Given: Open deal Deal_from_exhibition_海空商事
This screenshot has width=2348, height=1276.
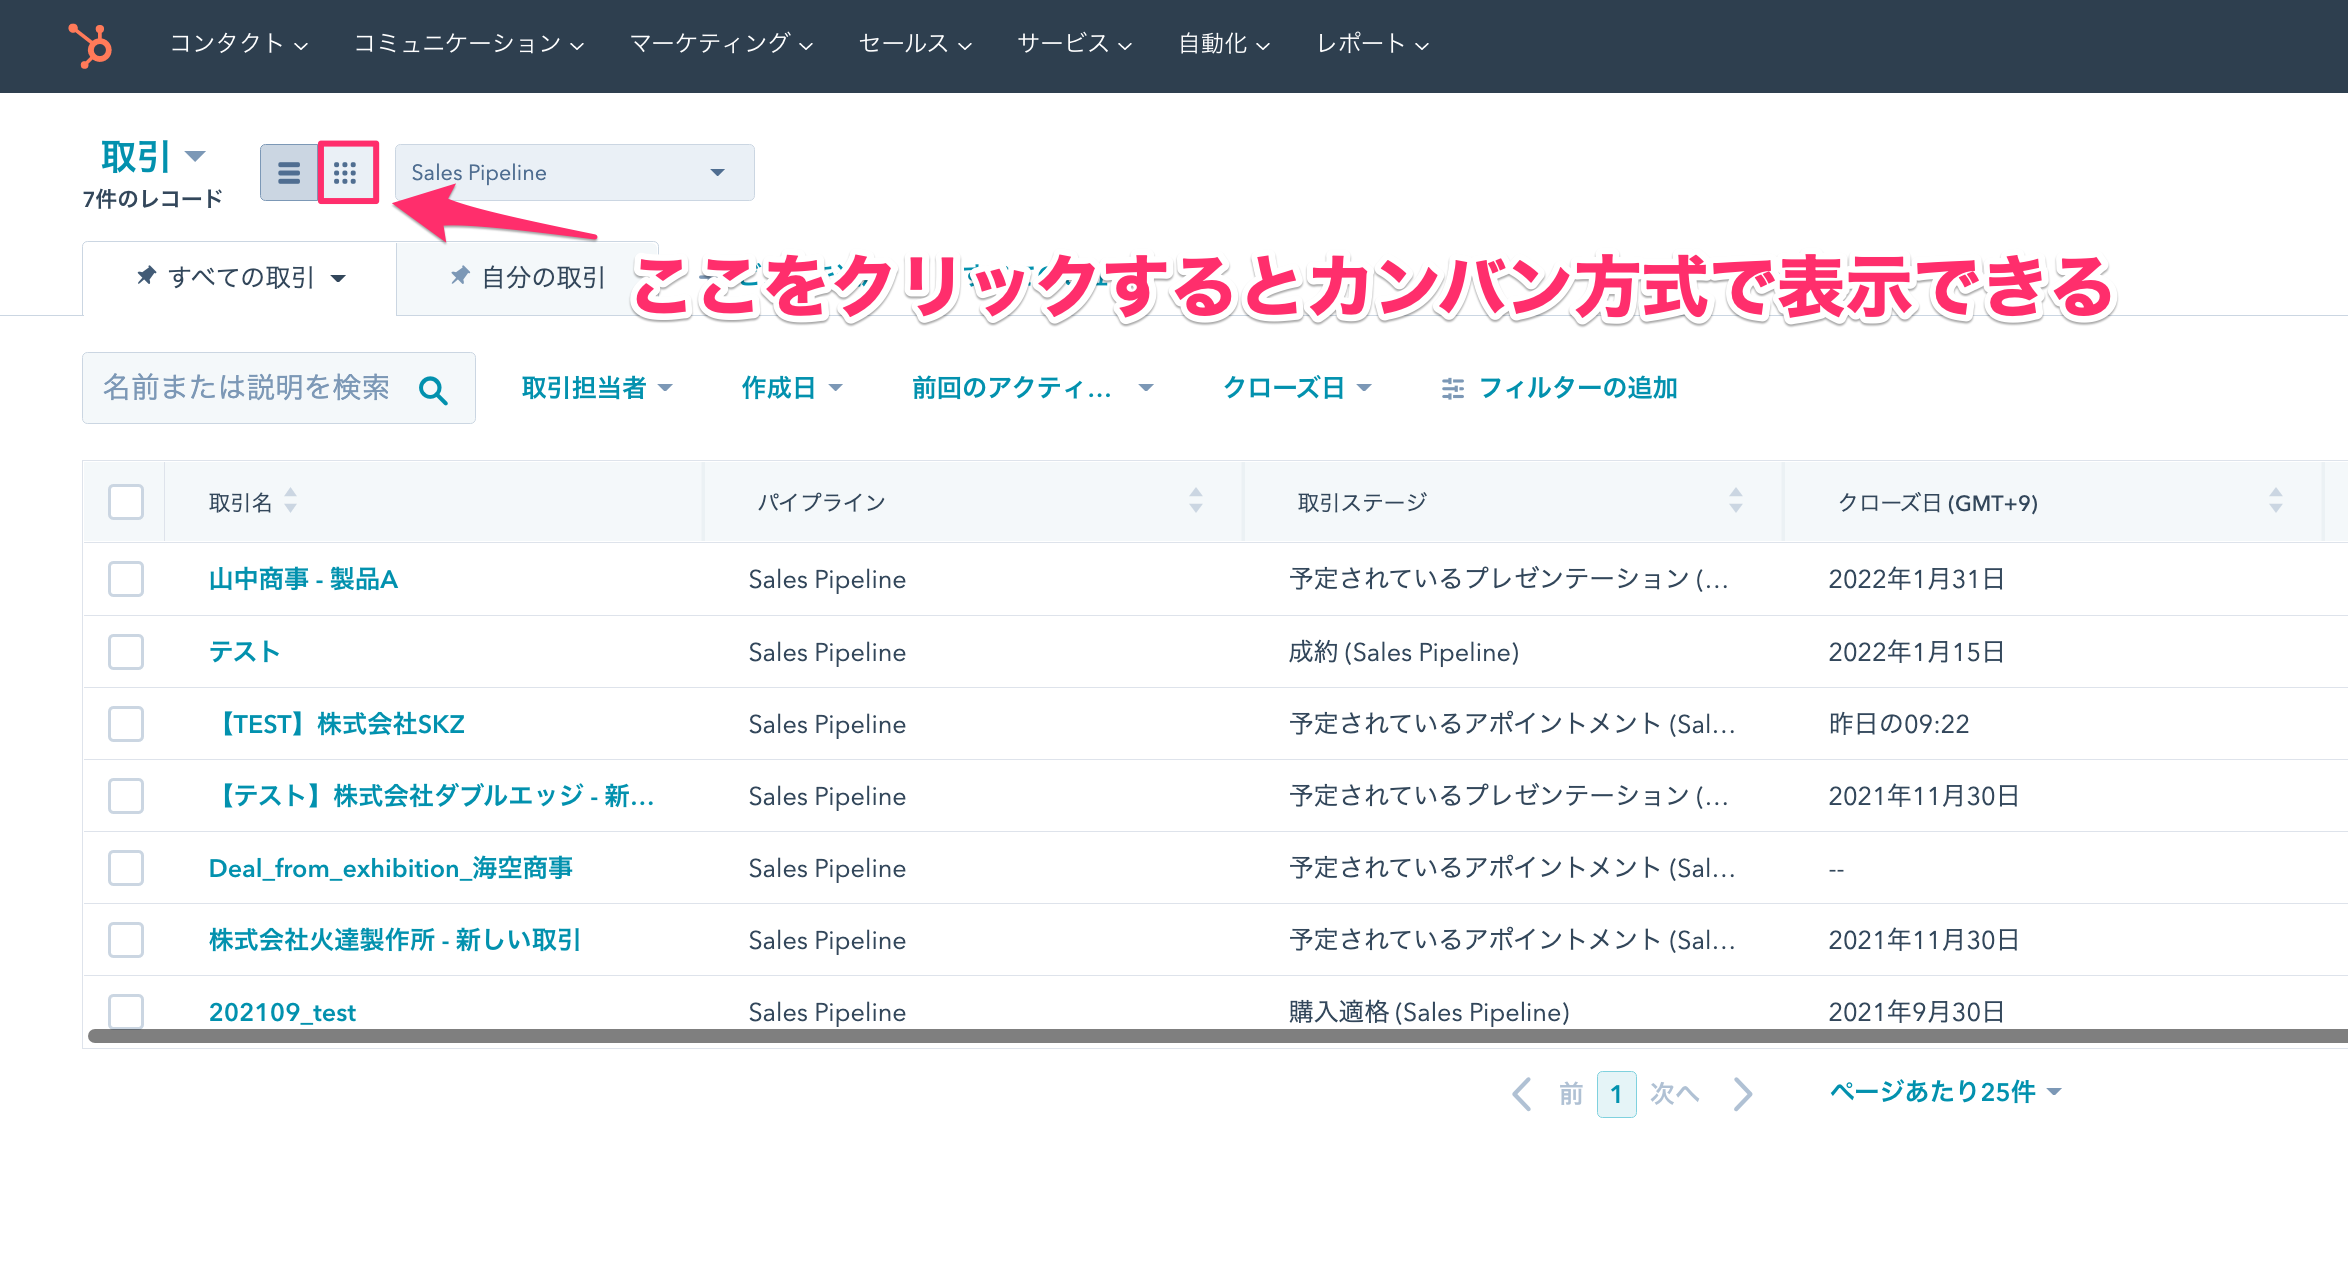Looking at the screenshot, I should (x=391, y=868).
